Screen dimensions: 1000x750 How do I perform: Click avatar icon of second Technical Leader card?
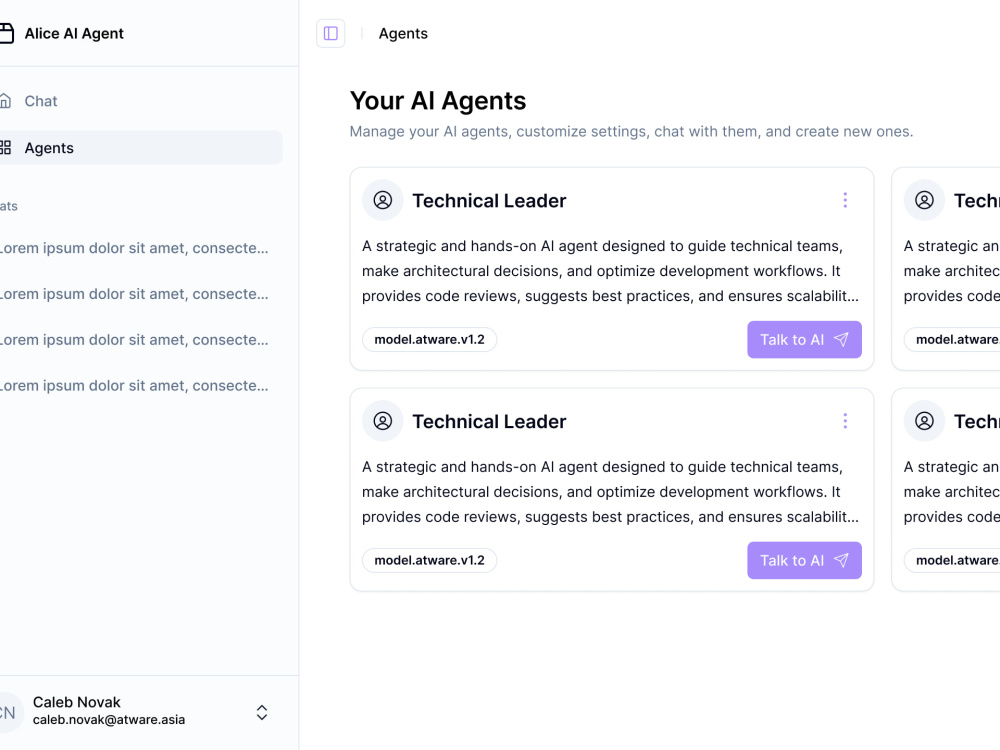pos(383,421)
